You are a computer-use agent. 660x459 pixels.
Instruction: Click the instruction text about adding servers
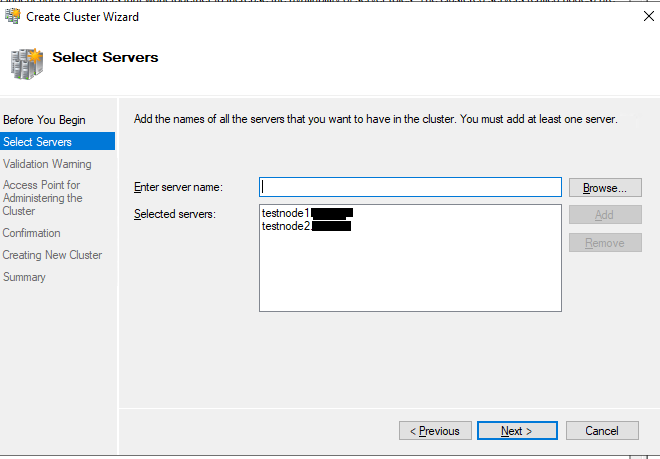click(x=375, y=119)
